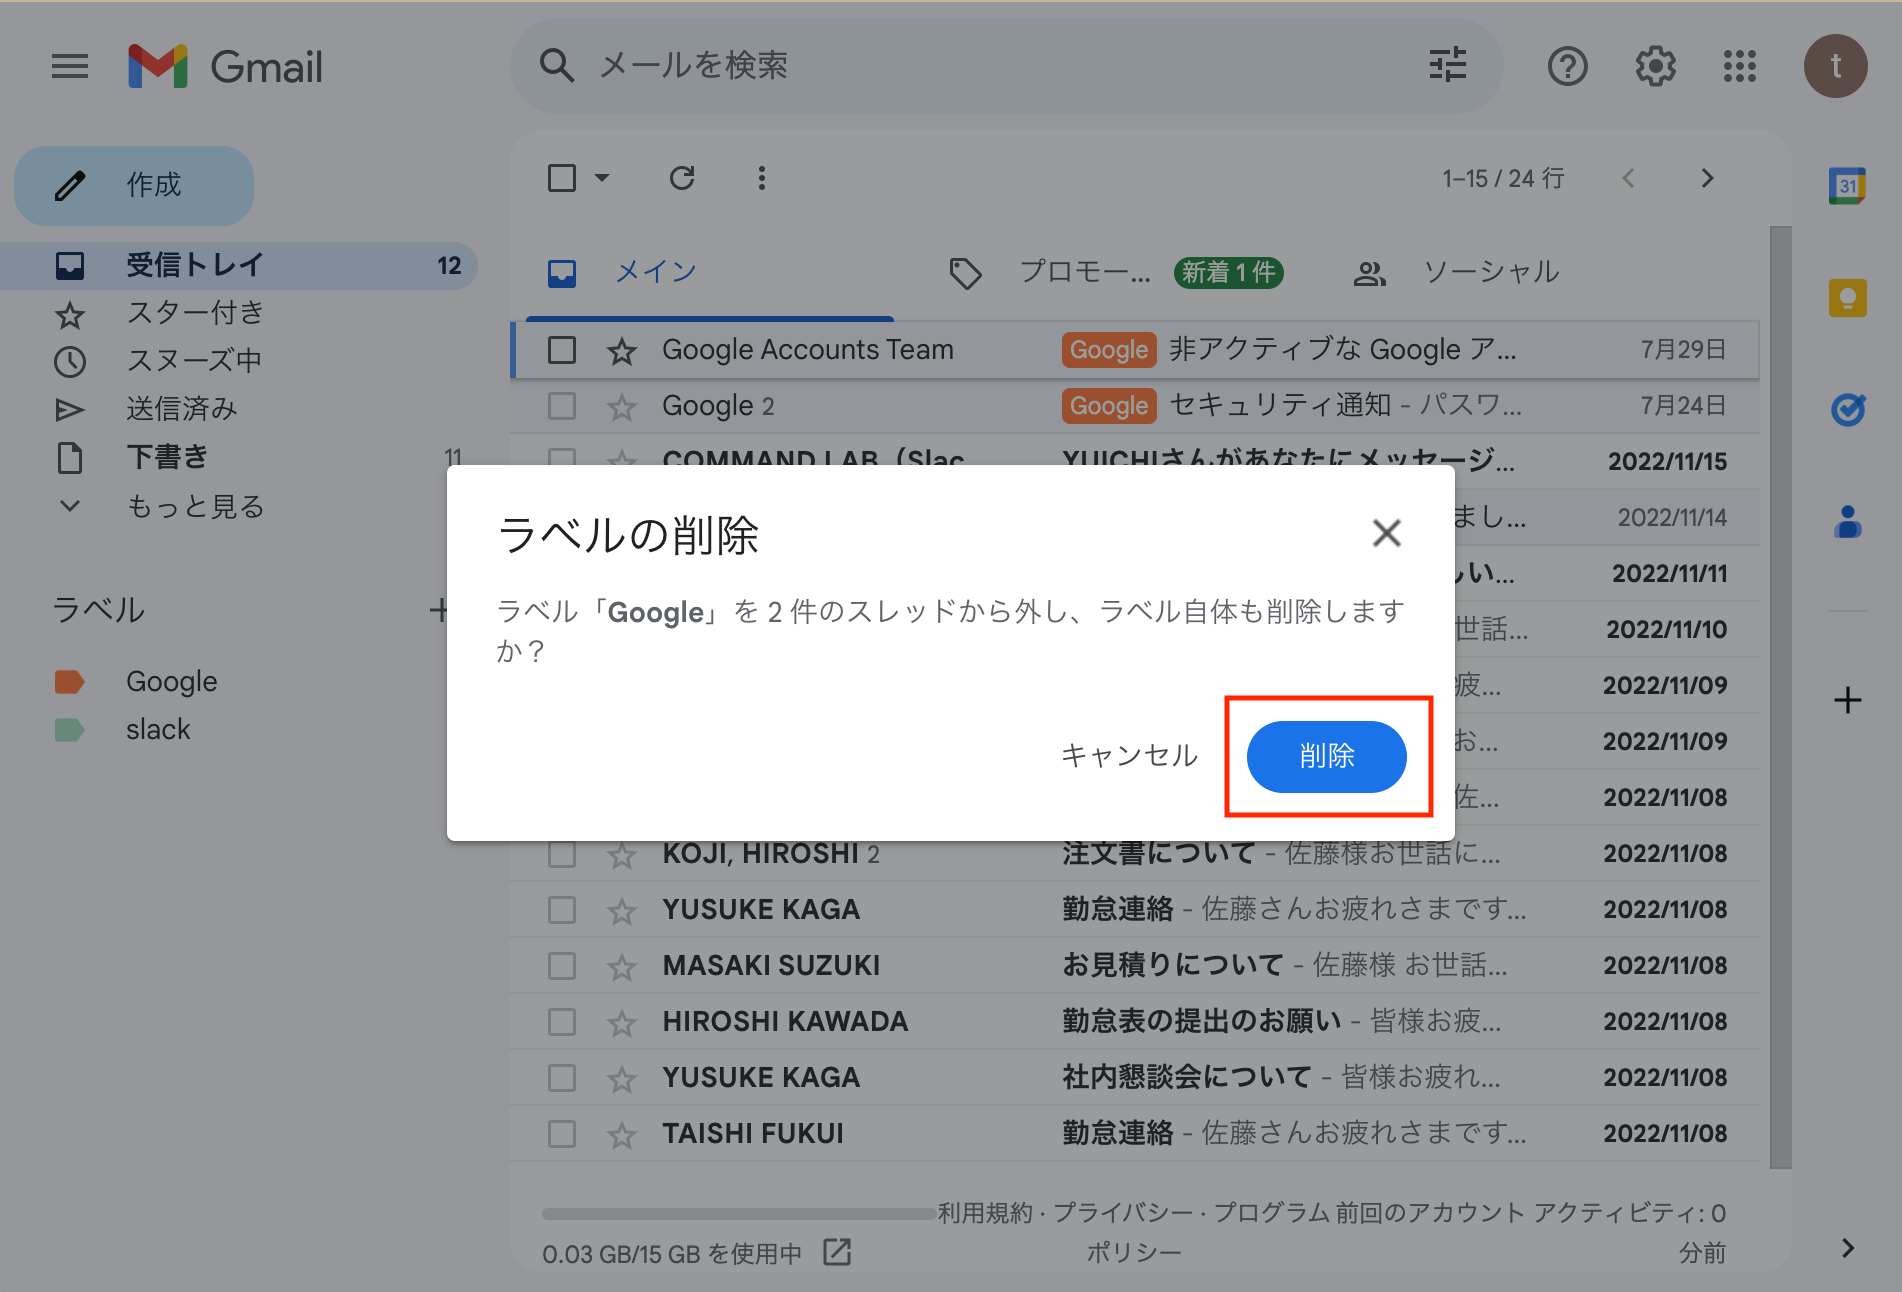Check the YUSUKE KAGA 勤怠連絡 email checkbox
The image size is (1902, 1292).
click(x=562, y=910)
